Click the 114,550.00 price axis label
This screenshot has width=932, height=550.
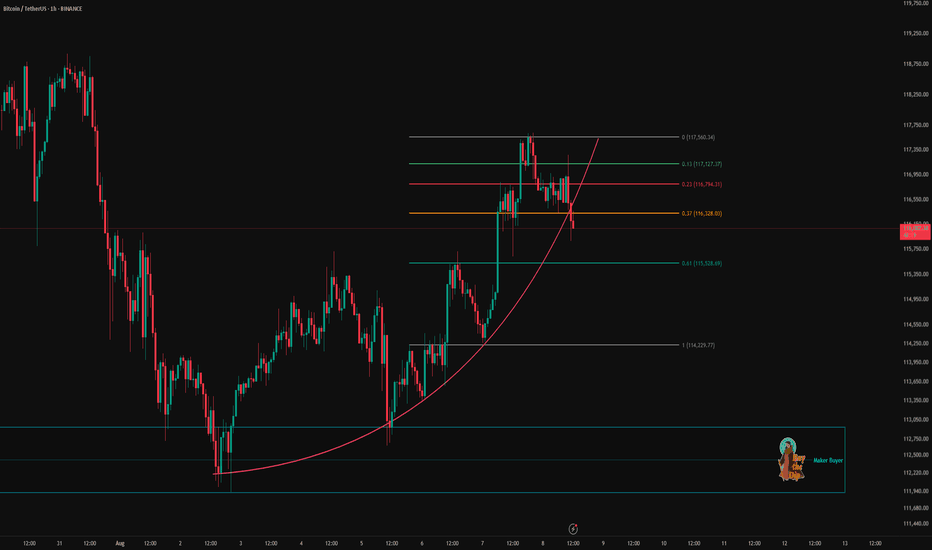pos(916,325)
